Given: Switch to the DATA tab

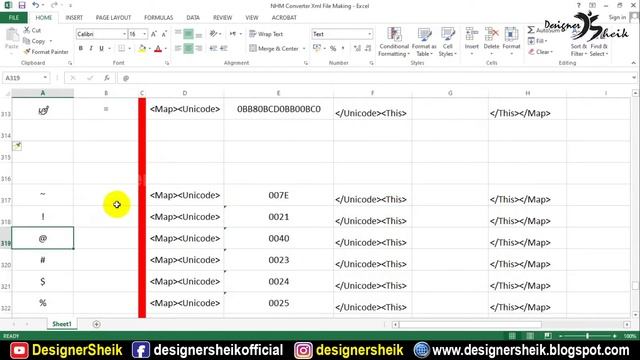Looking at the screenshot, I should [193, 18].
